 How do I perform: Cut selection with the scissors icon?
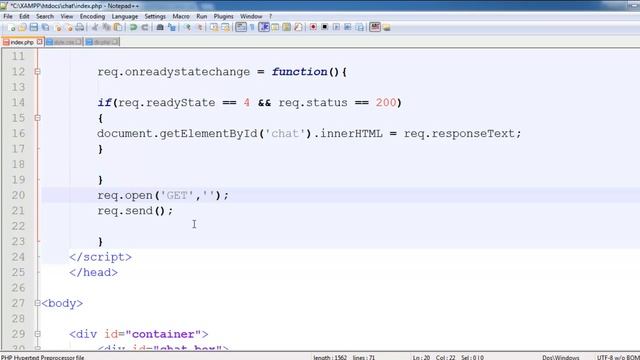(x=95, y=27)
